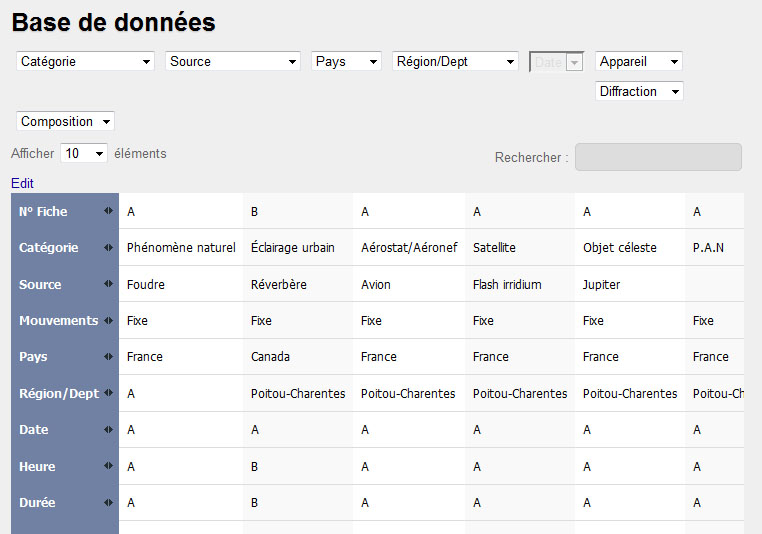Click sort arrows icon in Heure row
The height and width of the screenshot is (534, 762).
[108, 467]
